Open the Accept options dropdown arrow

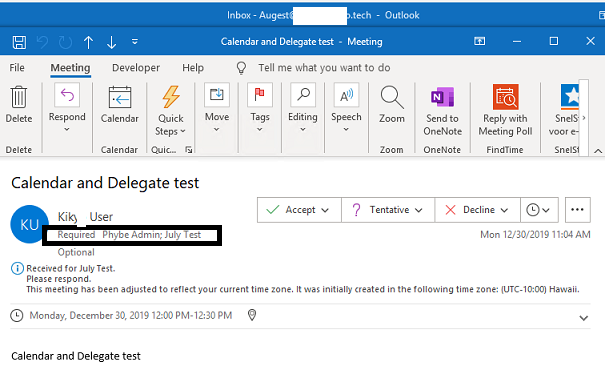(x=325, y=210)
